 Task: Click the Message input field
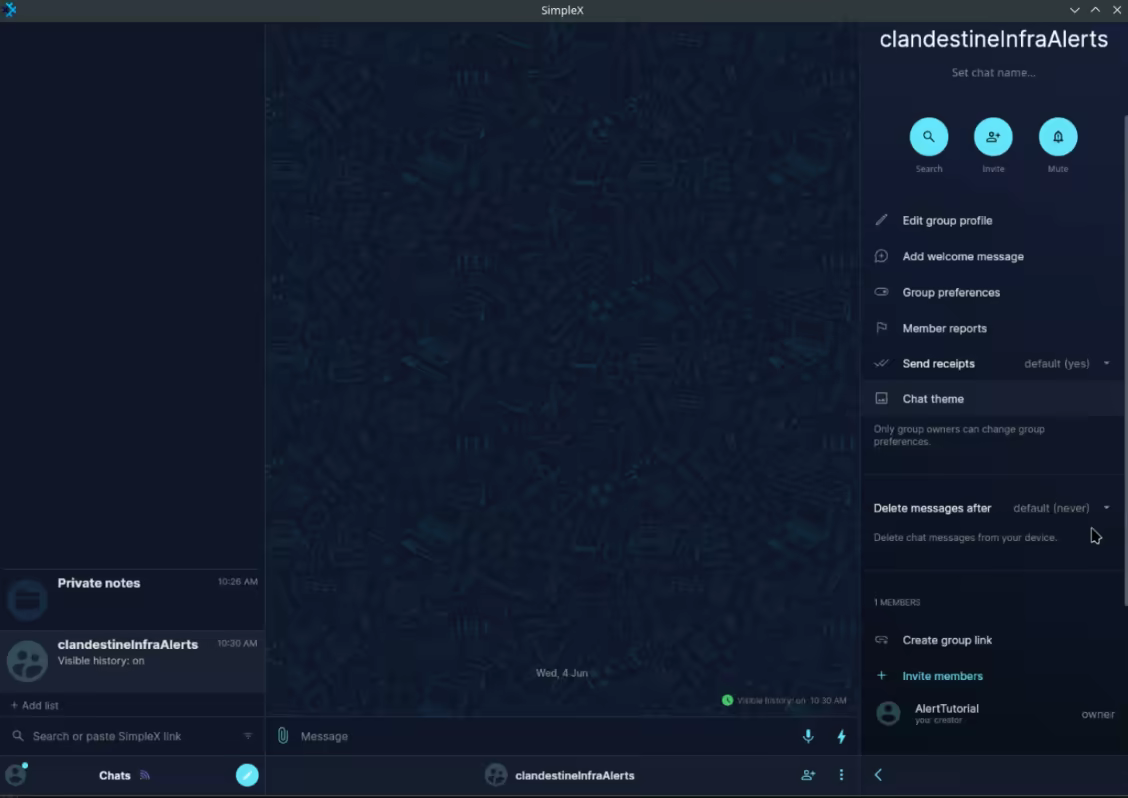pyautogui.click(x=540, y=736)
